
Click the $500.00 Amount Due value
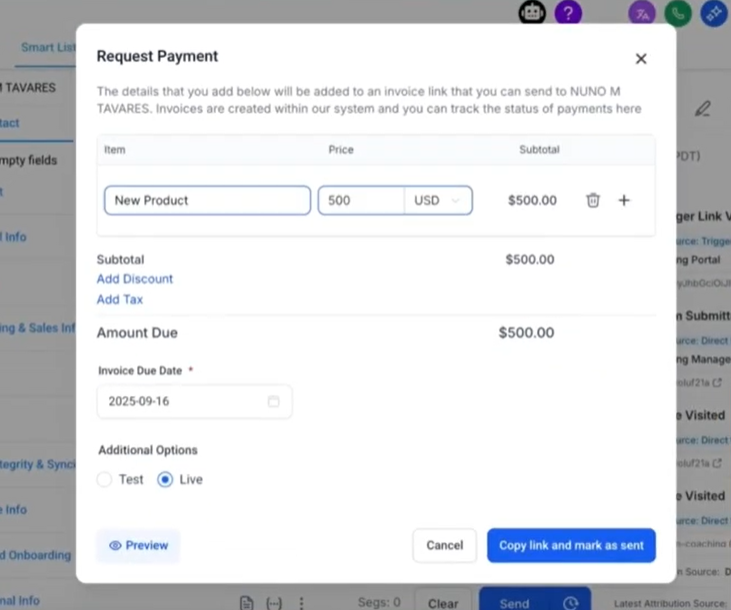[526, 333]
